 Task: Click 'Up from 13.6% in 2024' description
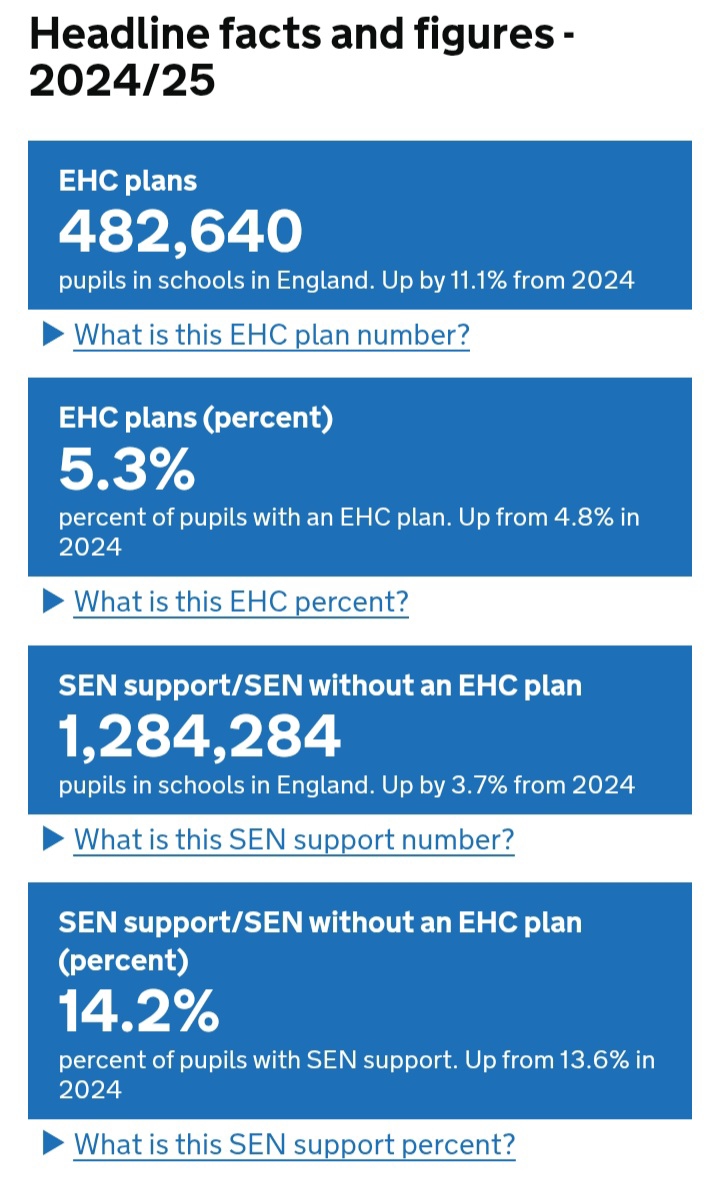(558, 1059)
